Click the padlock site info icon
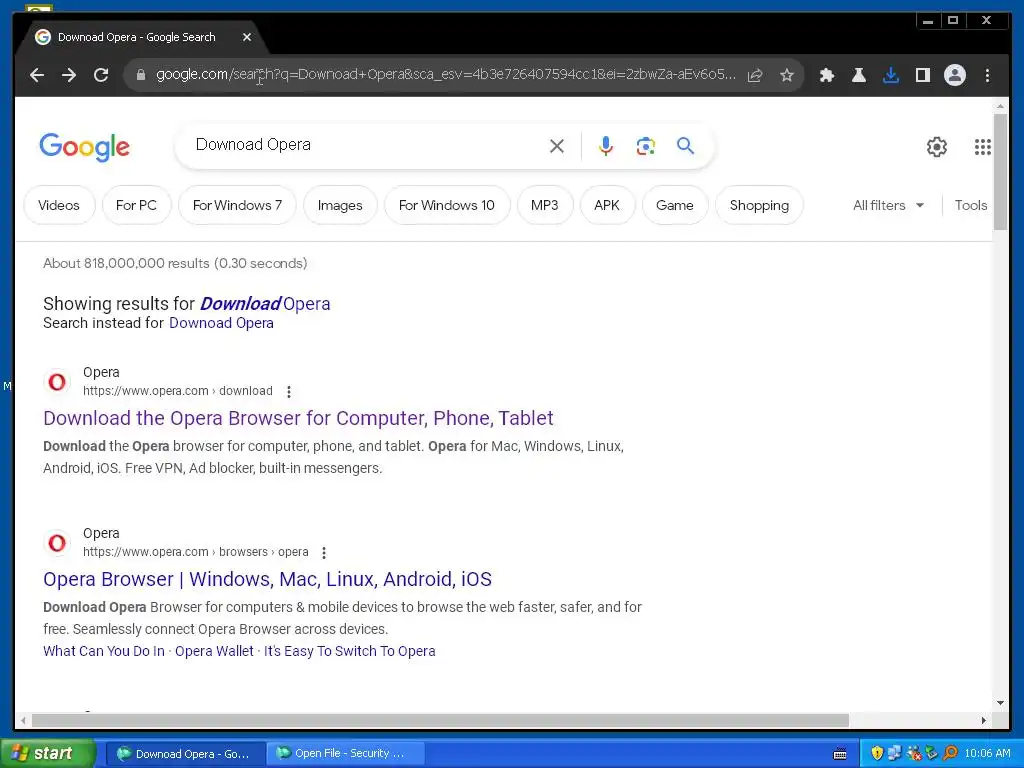The image size is (1024, 768). pyautogui.click(x=140, y=75)
